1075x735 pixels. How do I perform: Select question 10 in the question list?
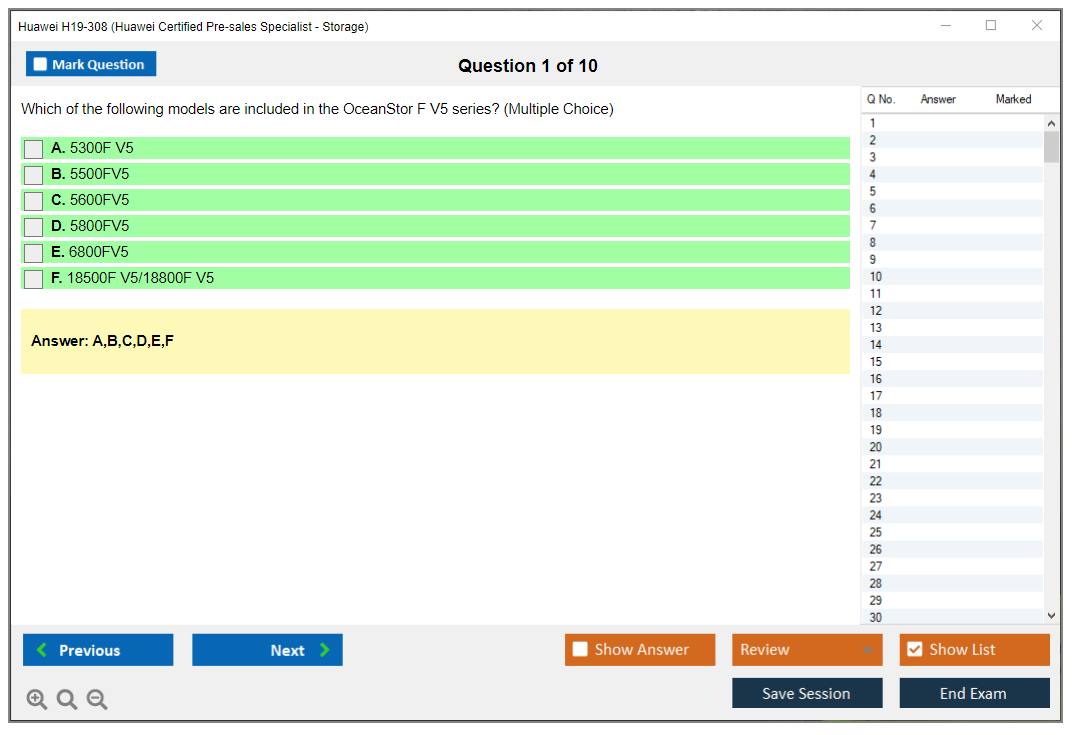[876, 277]
